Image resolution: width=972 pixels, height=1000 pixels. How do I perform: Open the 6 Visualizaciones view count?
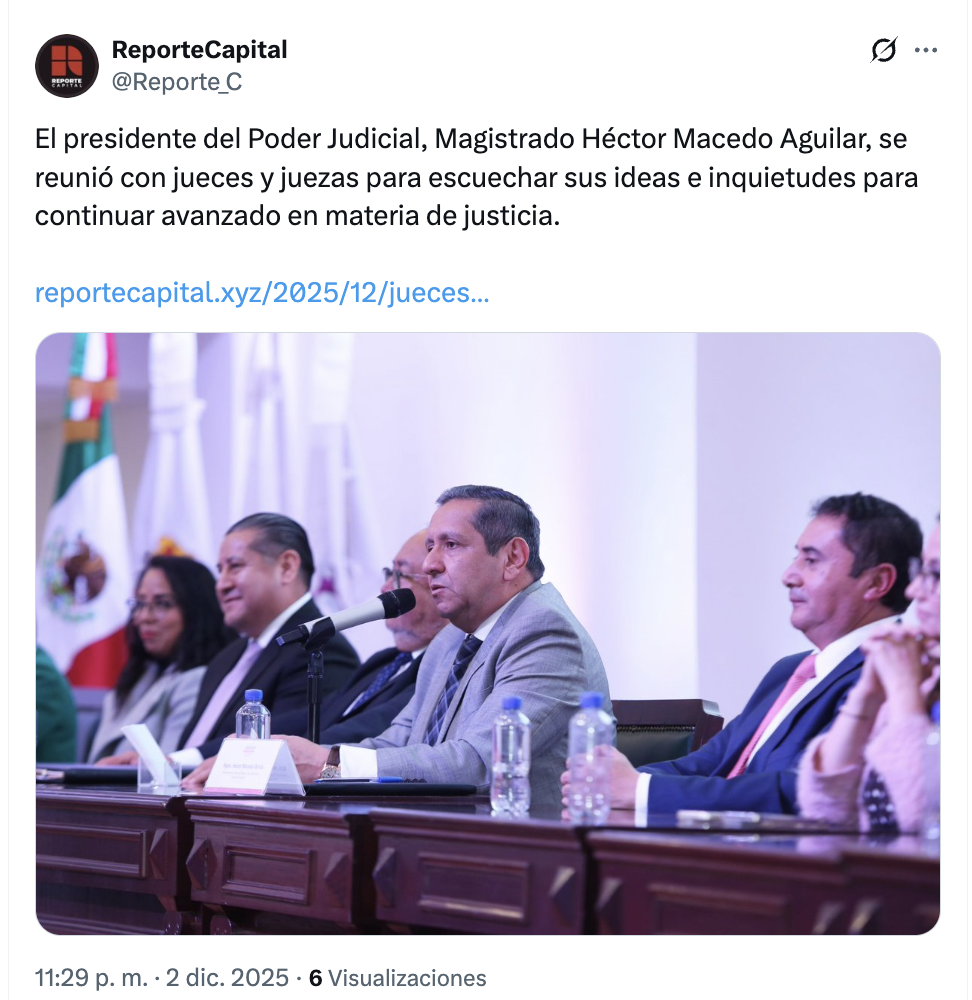tap(397, 978)
